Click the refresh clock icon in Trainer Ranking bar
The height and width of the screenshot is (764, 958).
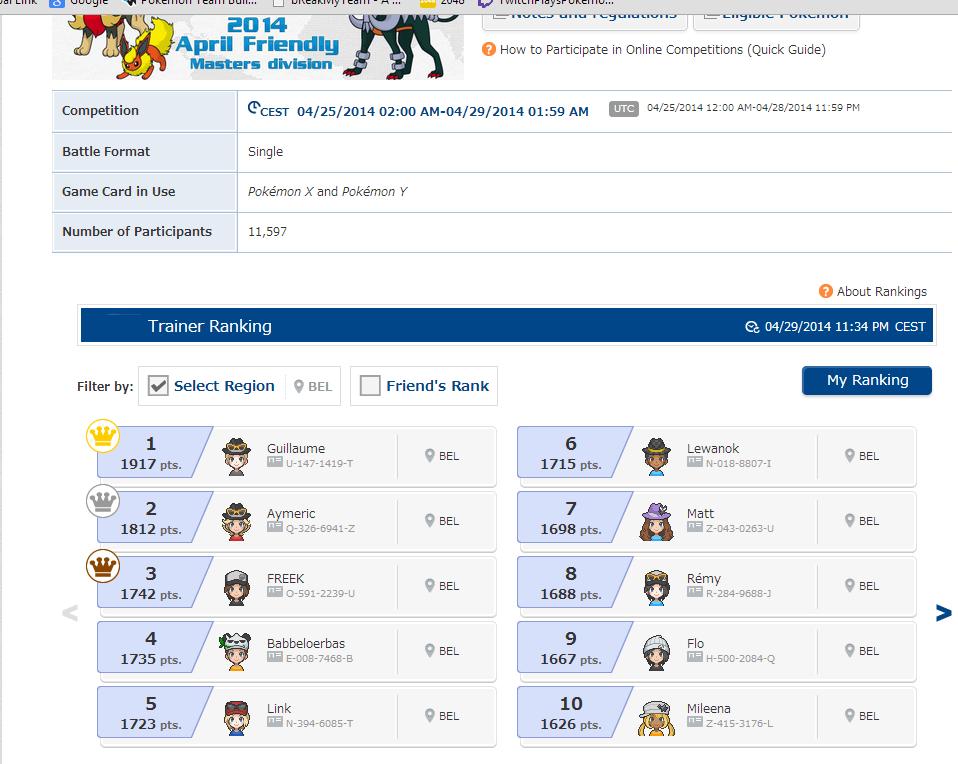pos(752,327)
